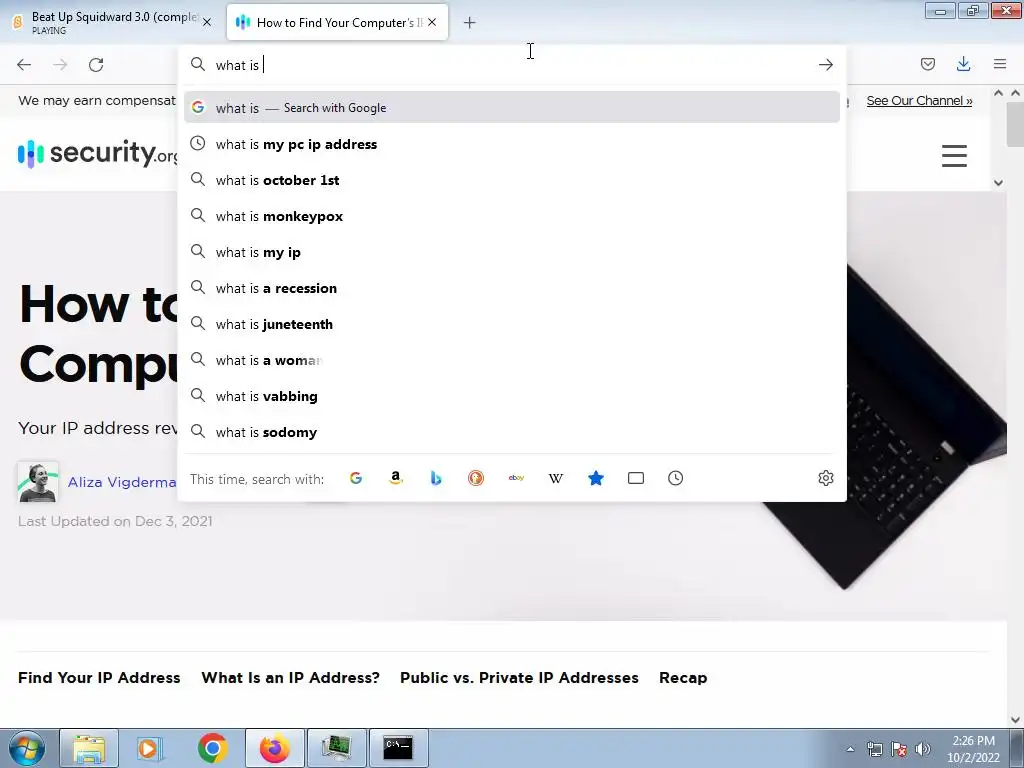Viewport: 1024px width, 768px height.
Task: Open the Firefox downloads panel
Action: coord(963,64)
